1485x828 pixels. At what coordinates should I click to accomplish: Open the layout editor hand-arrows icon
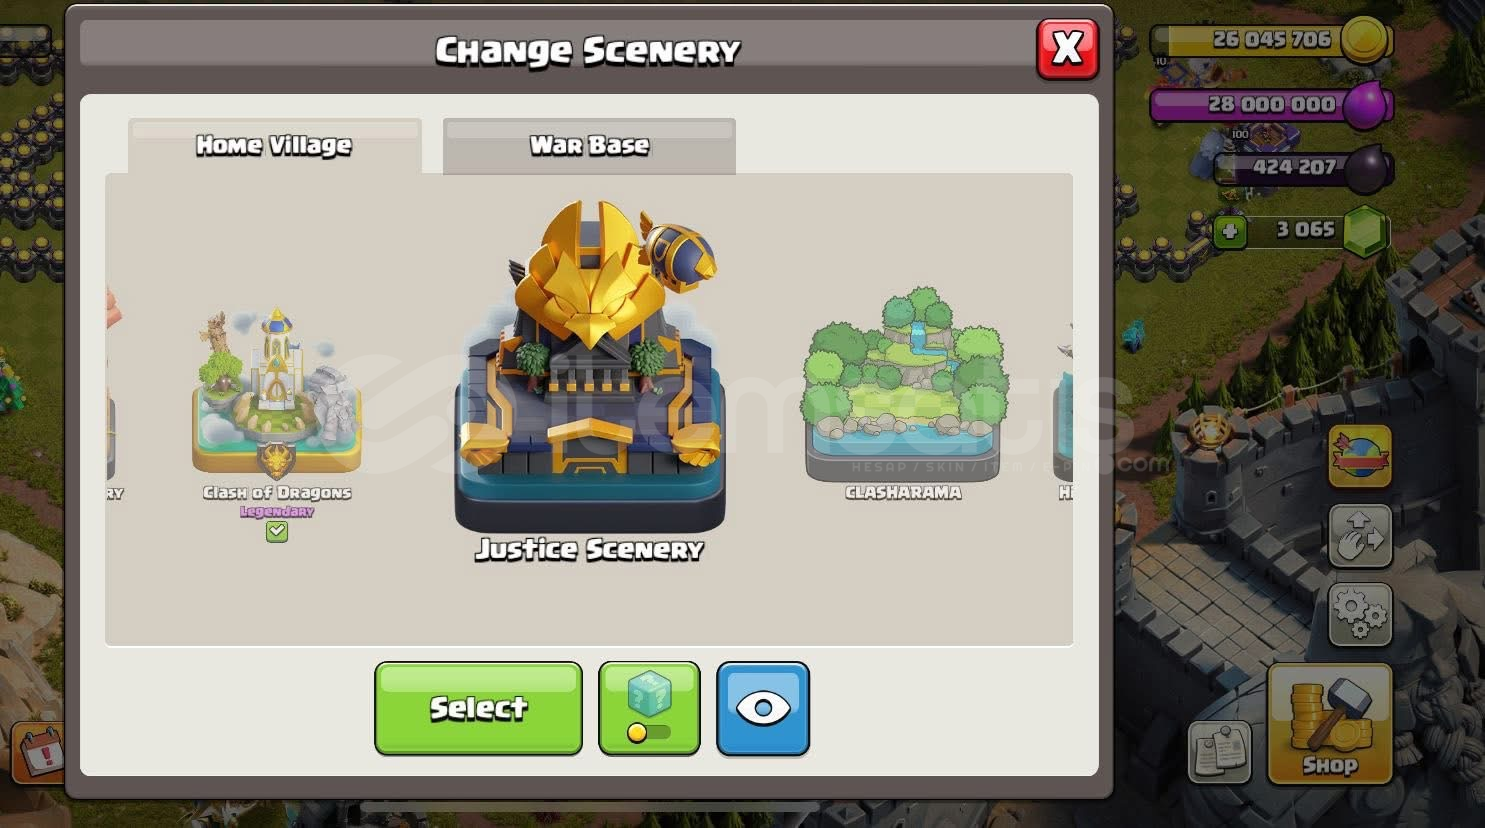pos(1360,536)
